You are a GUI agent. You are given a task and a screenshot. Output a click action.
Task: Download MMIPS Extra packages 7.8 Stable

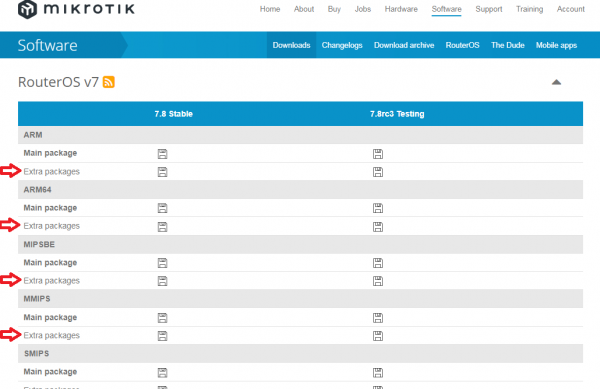[x=162, y=336]
